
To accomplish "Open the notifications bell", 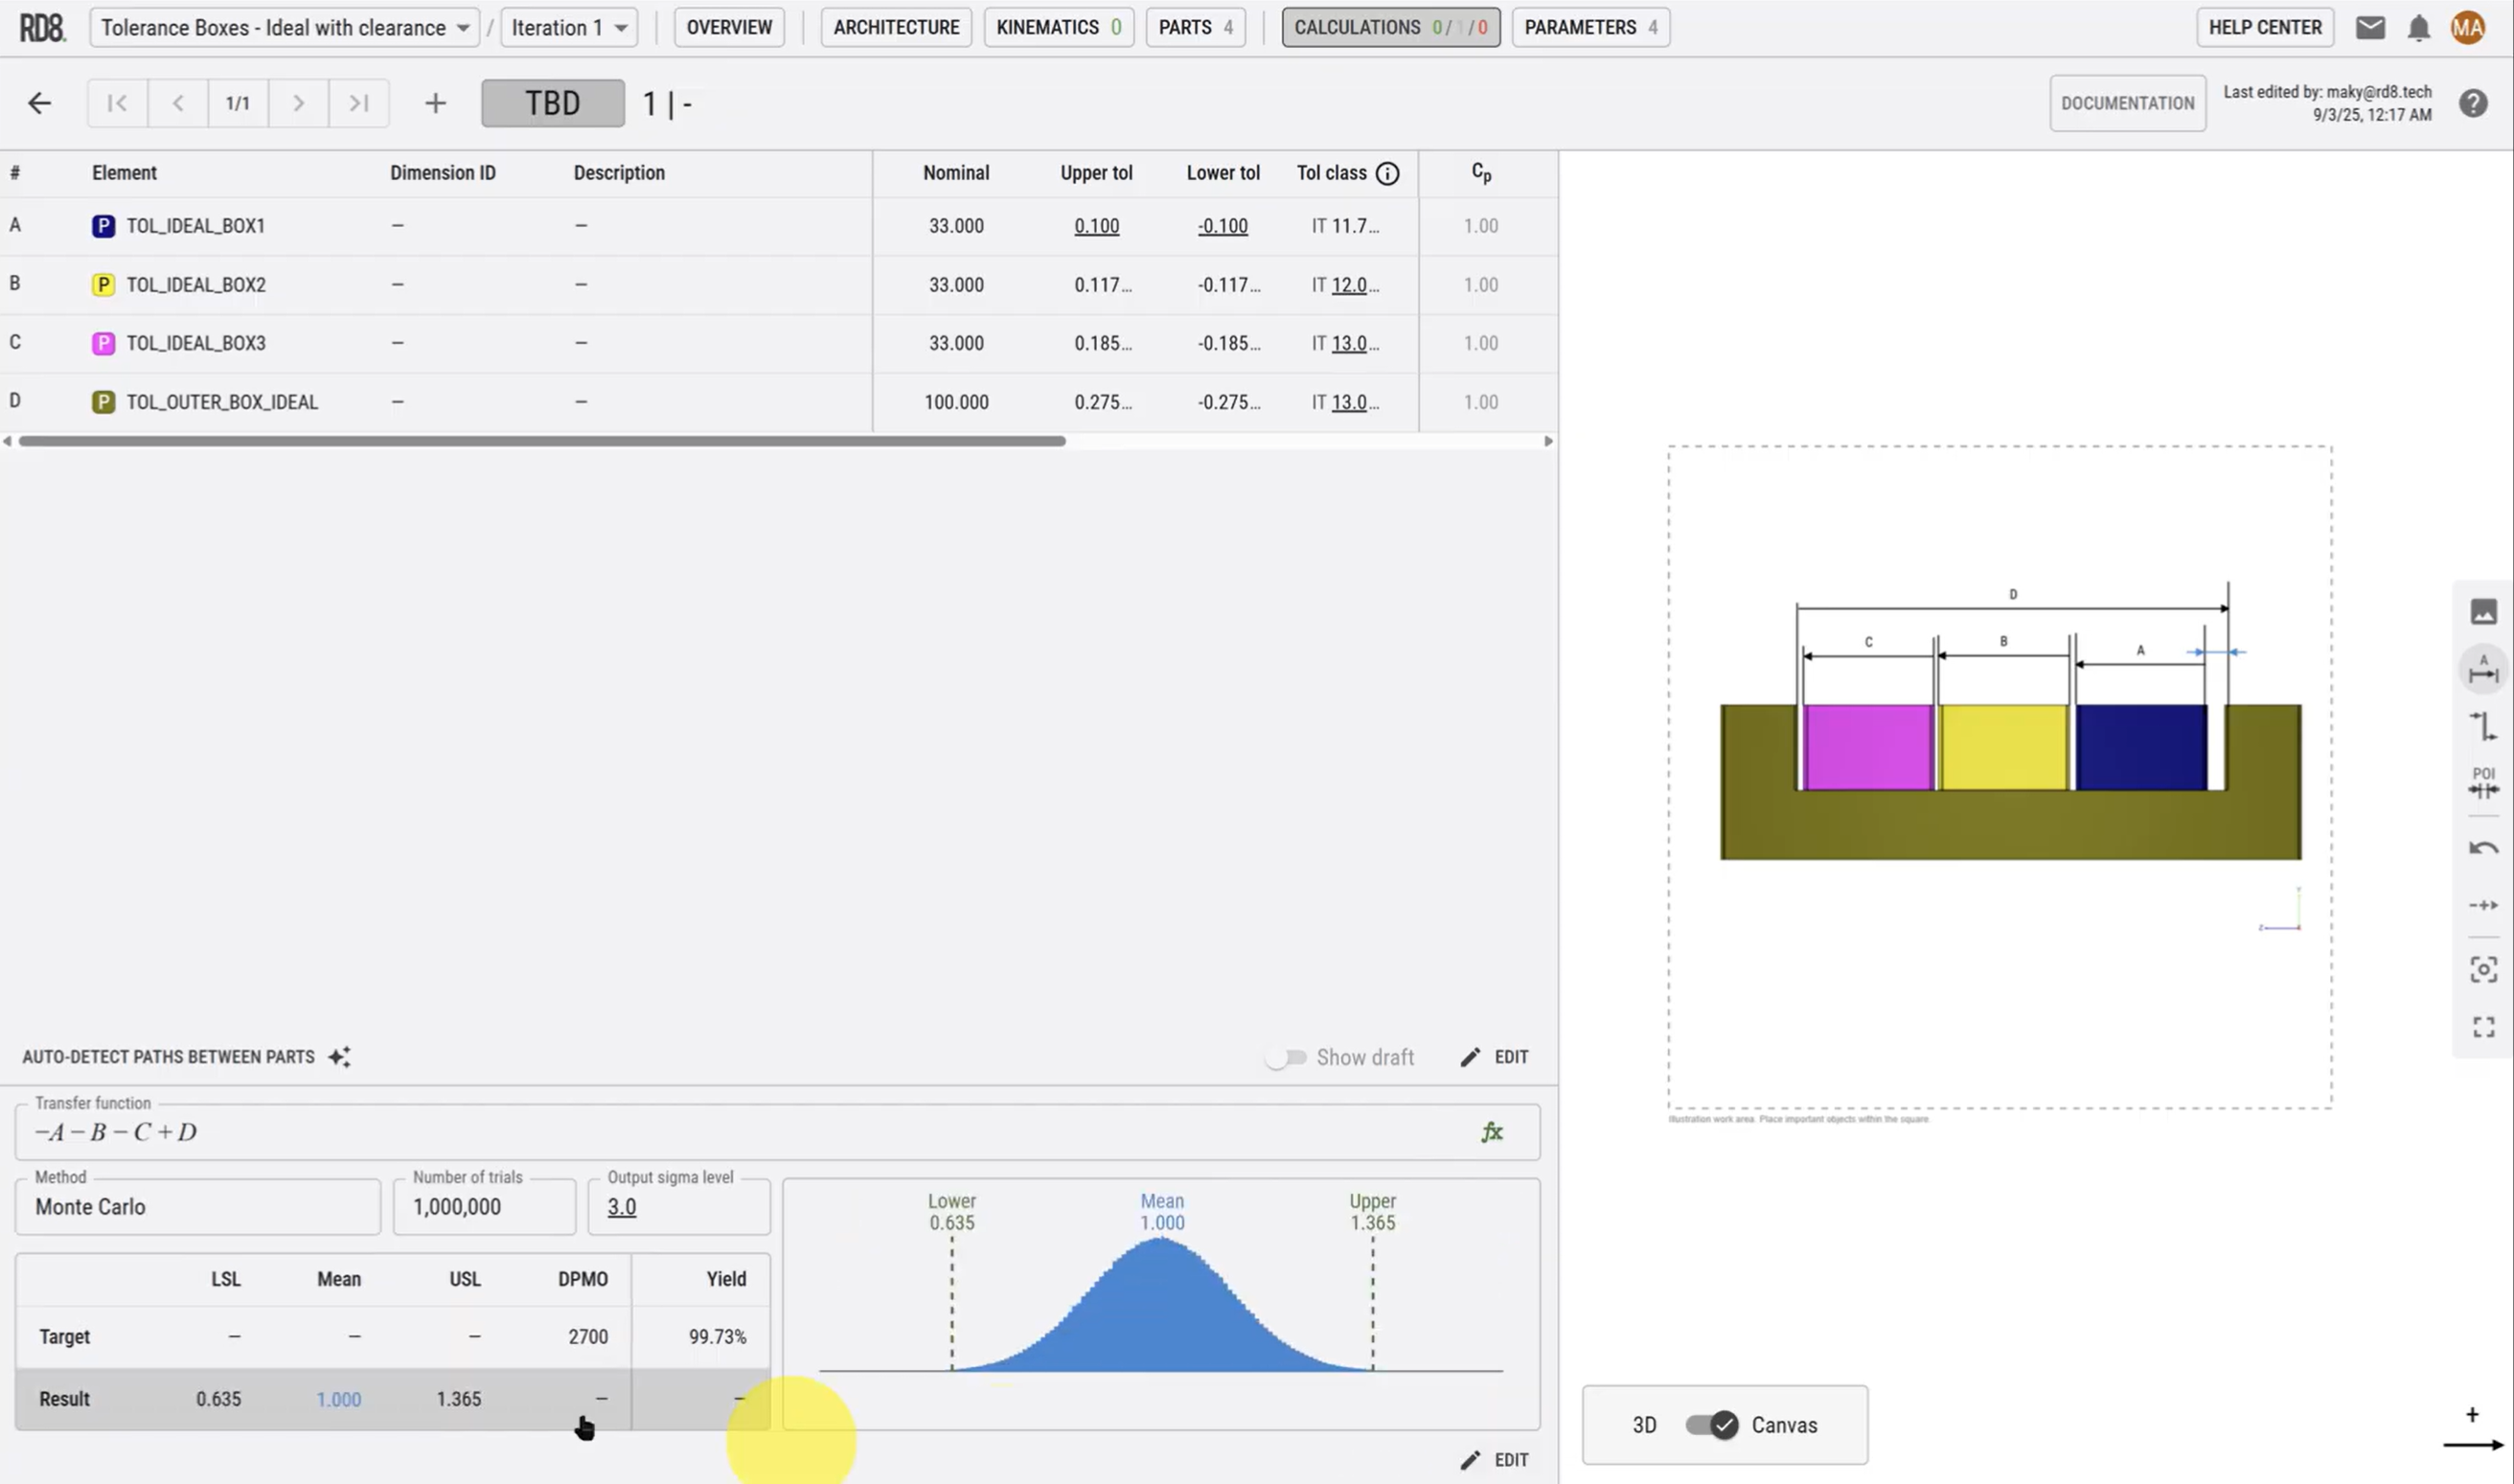I will point(2418,27).
